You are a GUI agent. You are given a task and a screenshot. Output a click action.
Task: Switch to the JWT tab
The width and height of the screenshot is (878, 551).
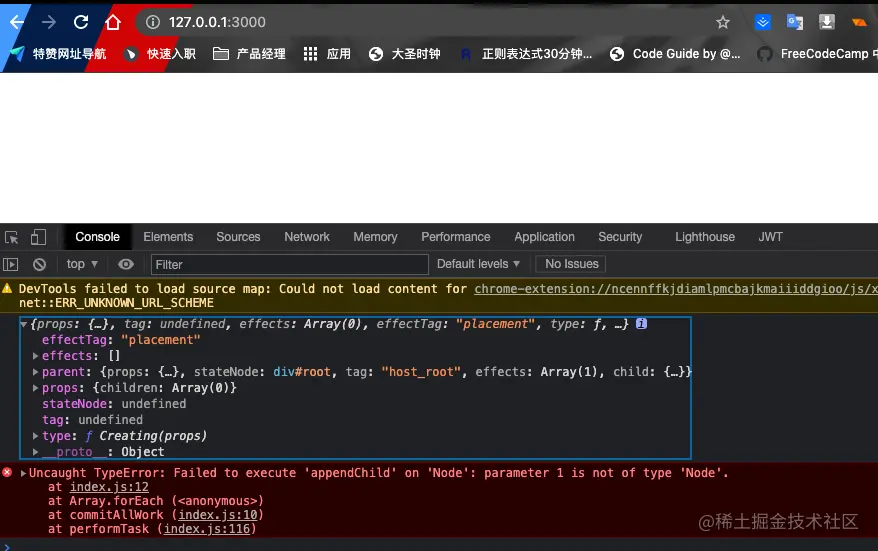point(770,237)
